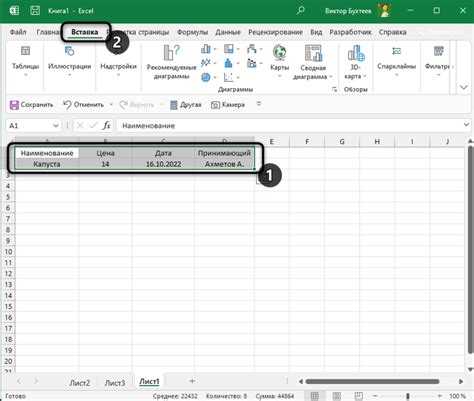The width and height of the screenshot is (474, 401).
Task: Open the Диаграммы dialog launcher
Action: [334, 89]
